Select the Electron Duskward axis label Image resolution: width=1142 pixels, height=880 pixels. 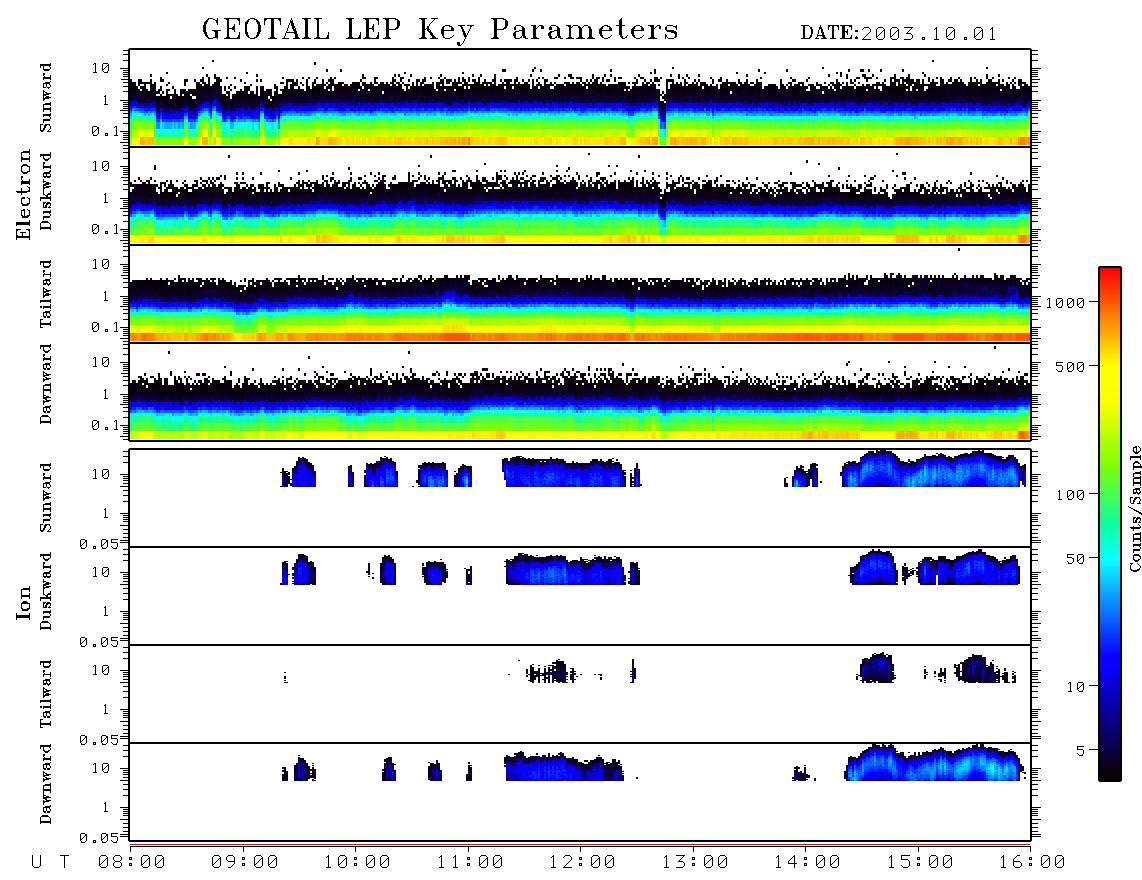click(x=46, y=191)
